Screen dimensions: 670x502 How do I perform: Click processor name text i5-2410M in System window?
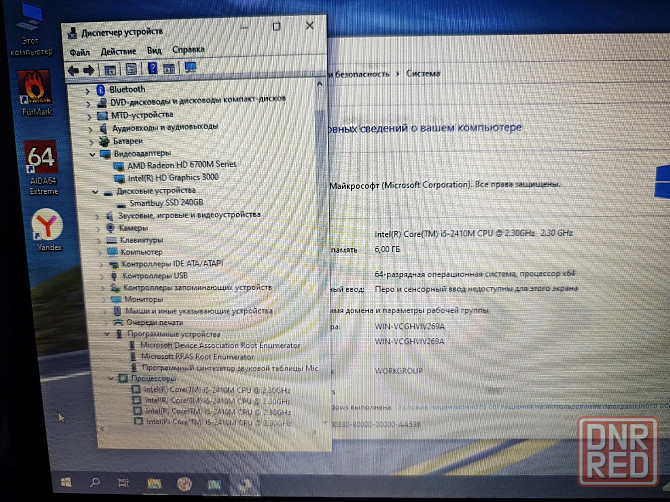click(x=473, y=233)
